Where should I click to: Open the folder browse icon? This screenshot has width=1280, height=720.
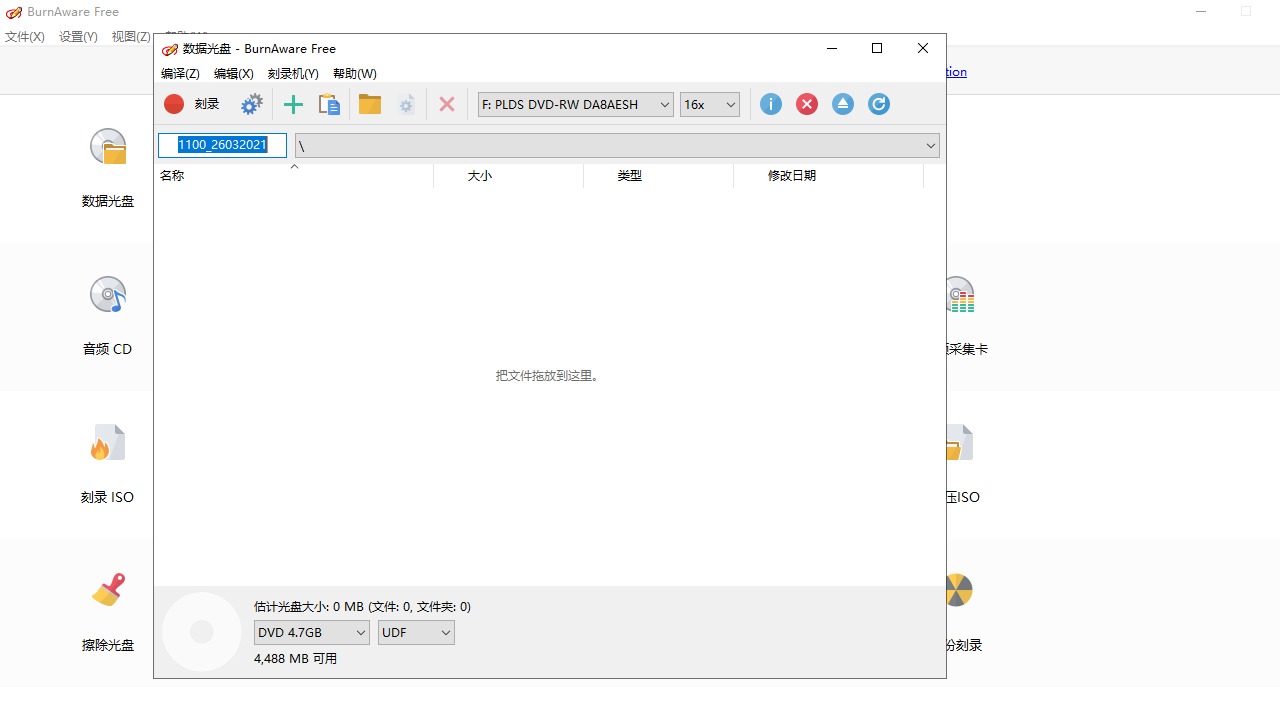coord(369,104)
